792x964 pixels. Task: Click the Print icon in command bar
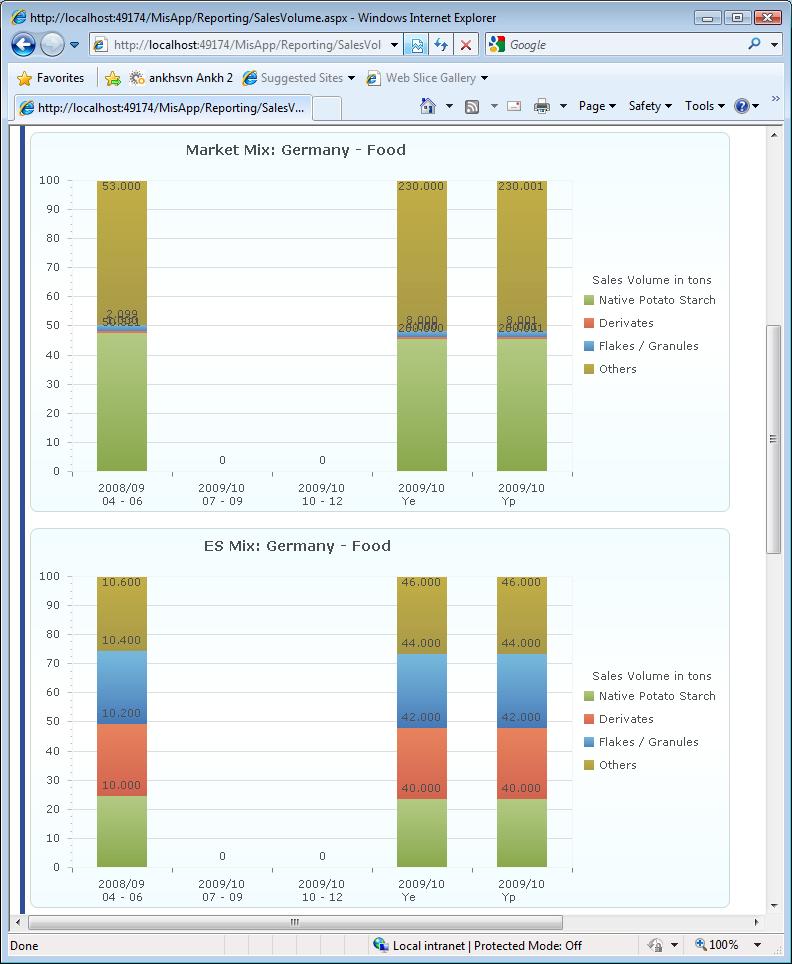542,106
